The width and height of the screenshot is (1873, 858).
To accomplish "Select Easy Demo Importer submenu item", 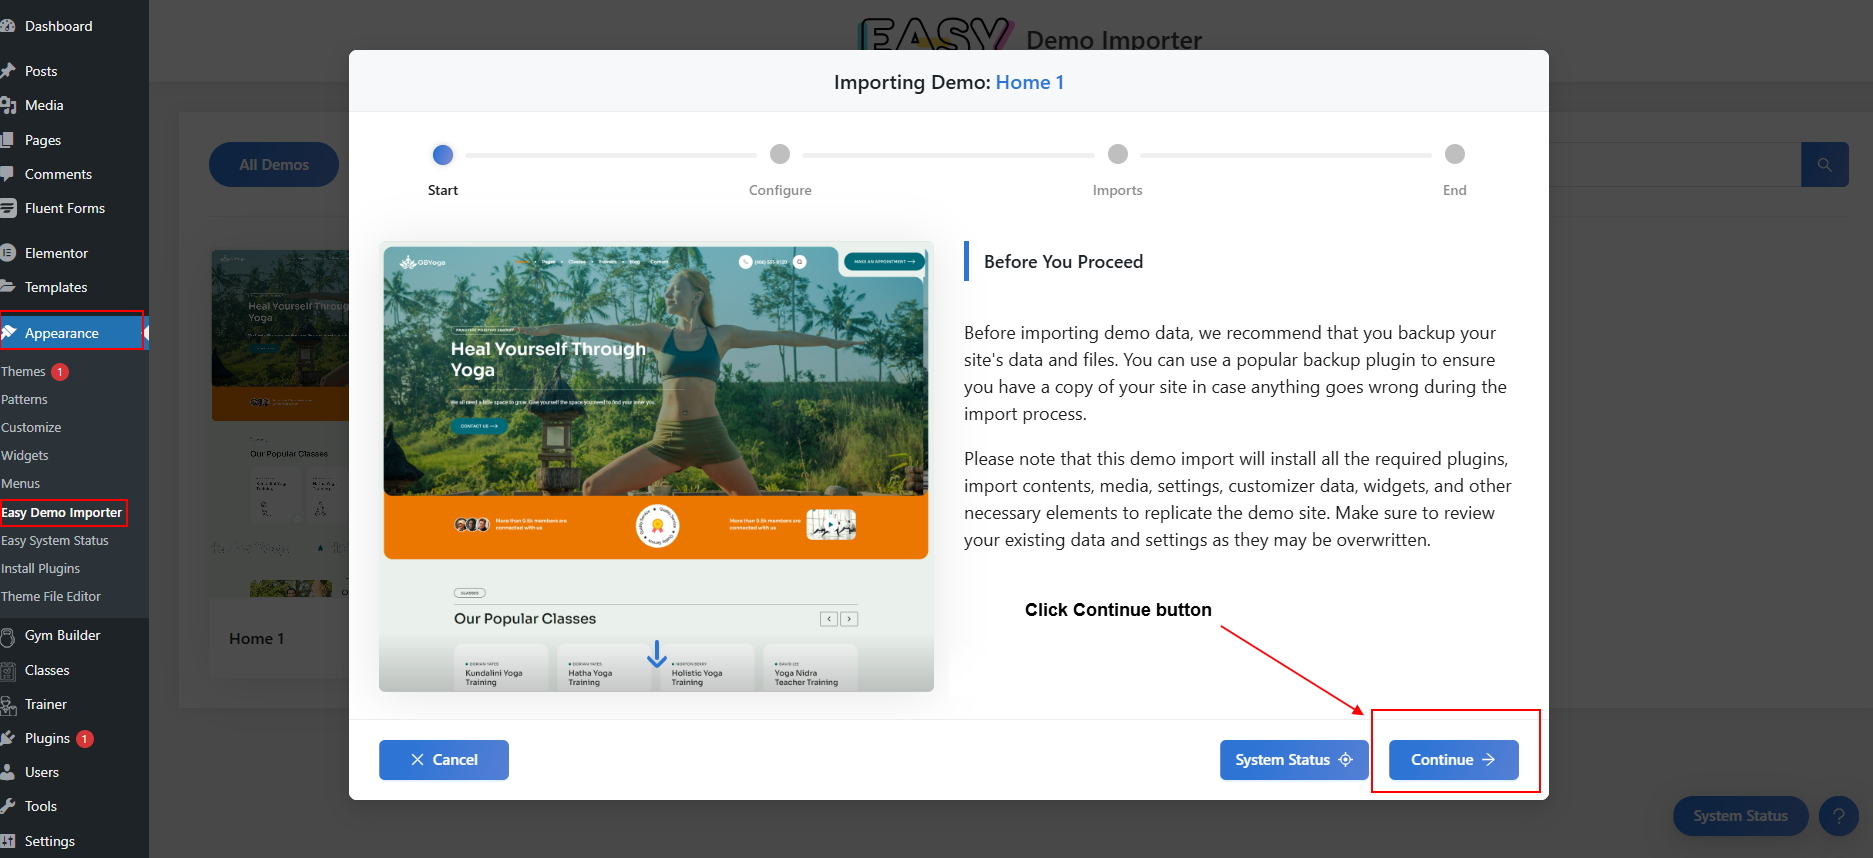I will pos(62,512).
